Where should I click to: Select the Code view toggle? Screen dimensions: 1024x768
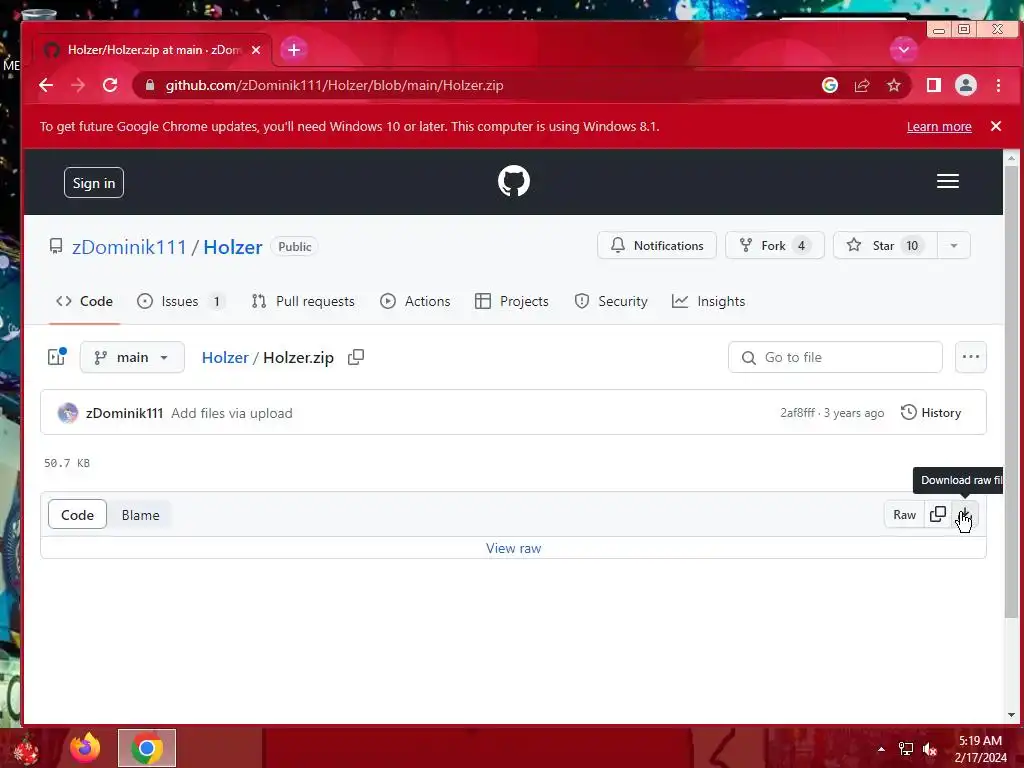pos(77,515)
